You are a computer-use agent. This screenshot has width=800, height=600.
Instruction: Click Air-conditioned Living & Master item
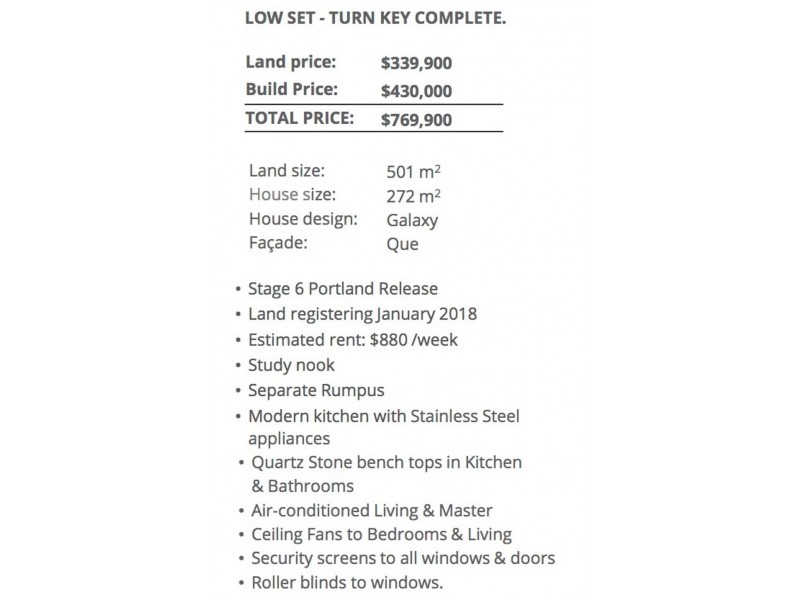pyautogui.click(x=372, y=511)
